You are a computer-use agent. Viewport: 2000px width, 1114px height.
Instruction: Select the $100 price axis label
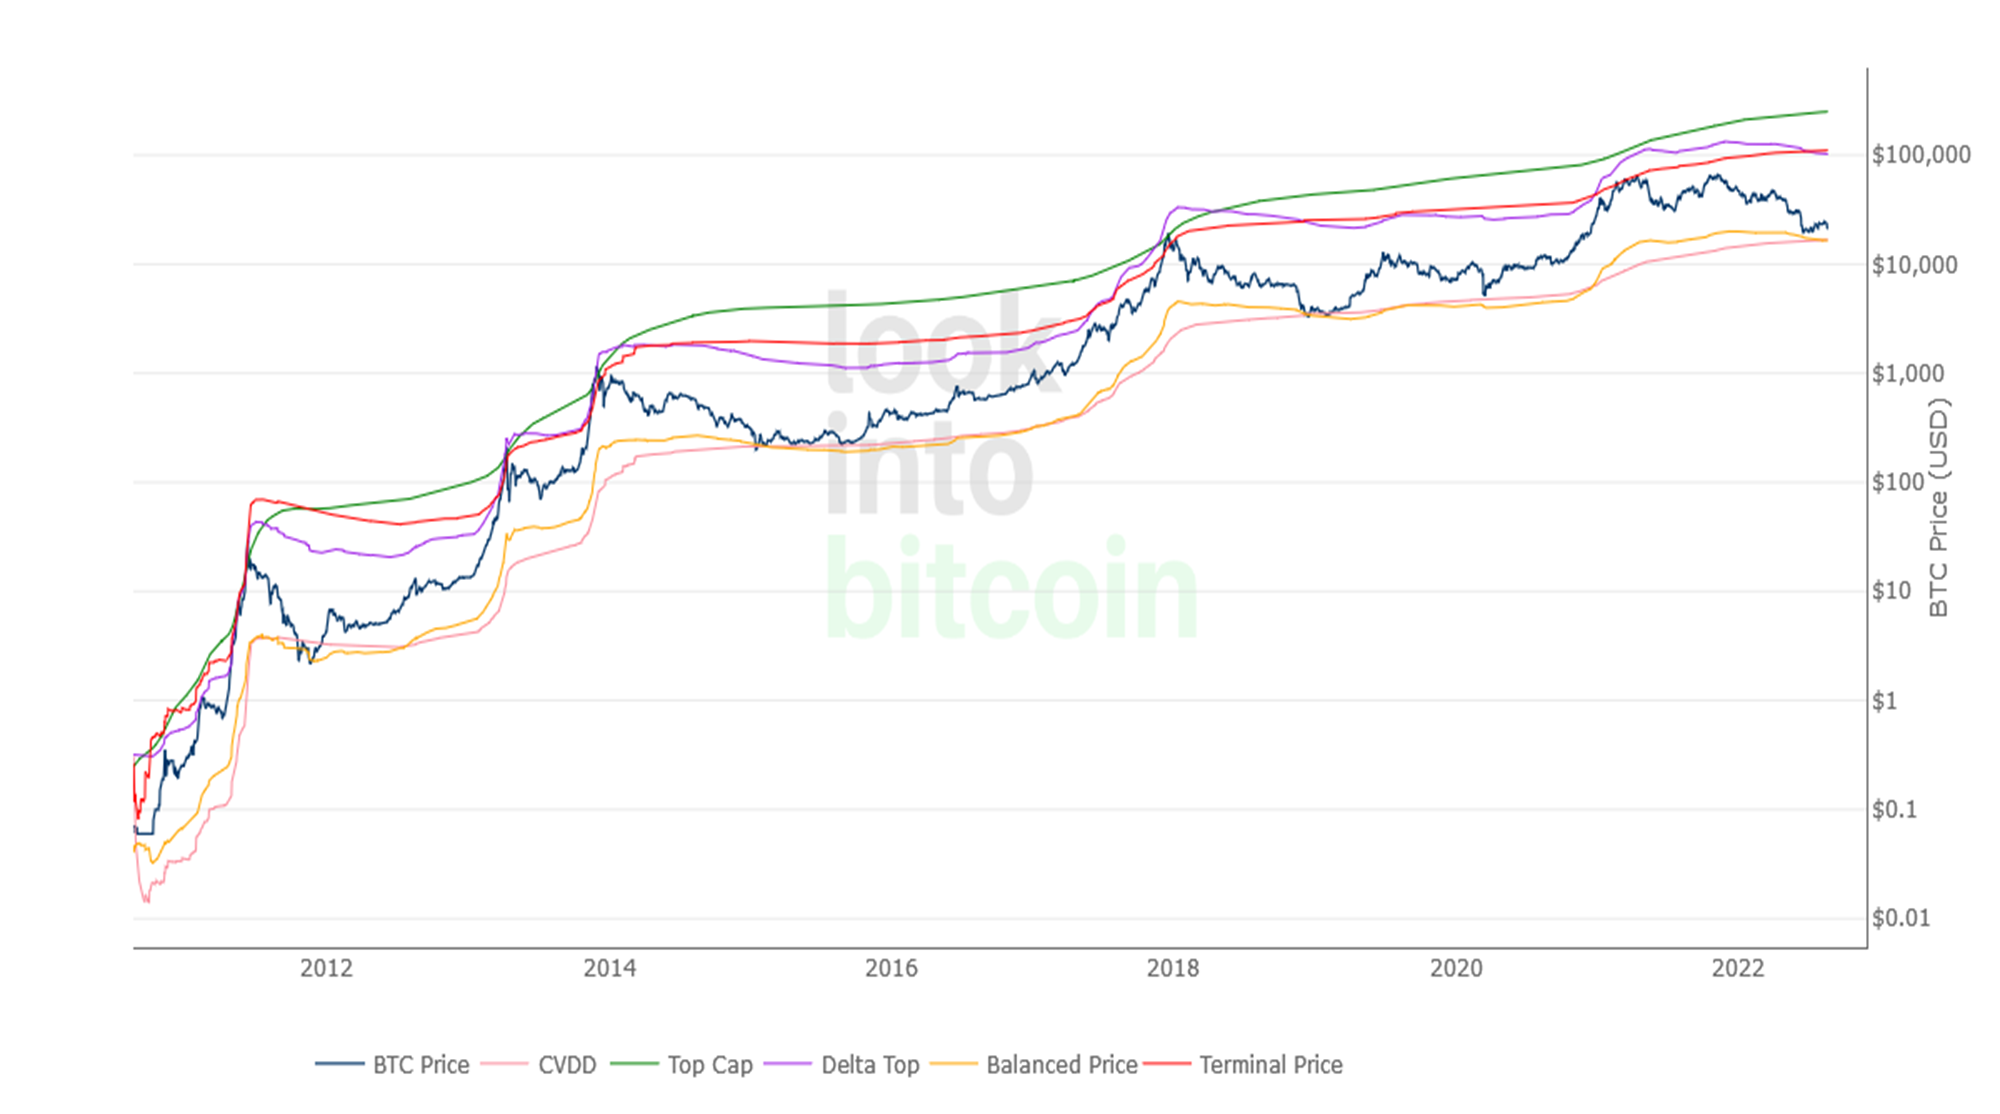[1898, 483]
